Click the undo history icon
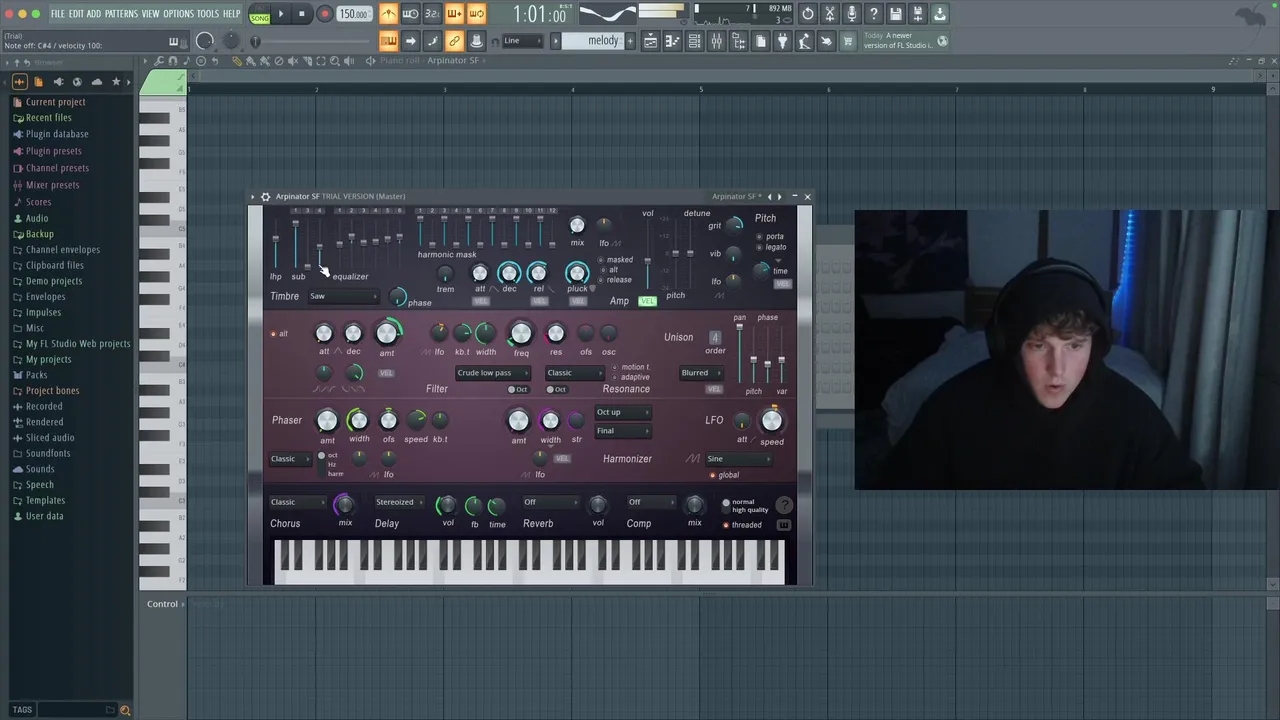The image size is (1280, 720). [807, 14]
